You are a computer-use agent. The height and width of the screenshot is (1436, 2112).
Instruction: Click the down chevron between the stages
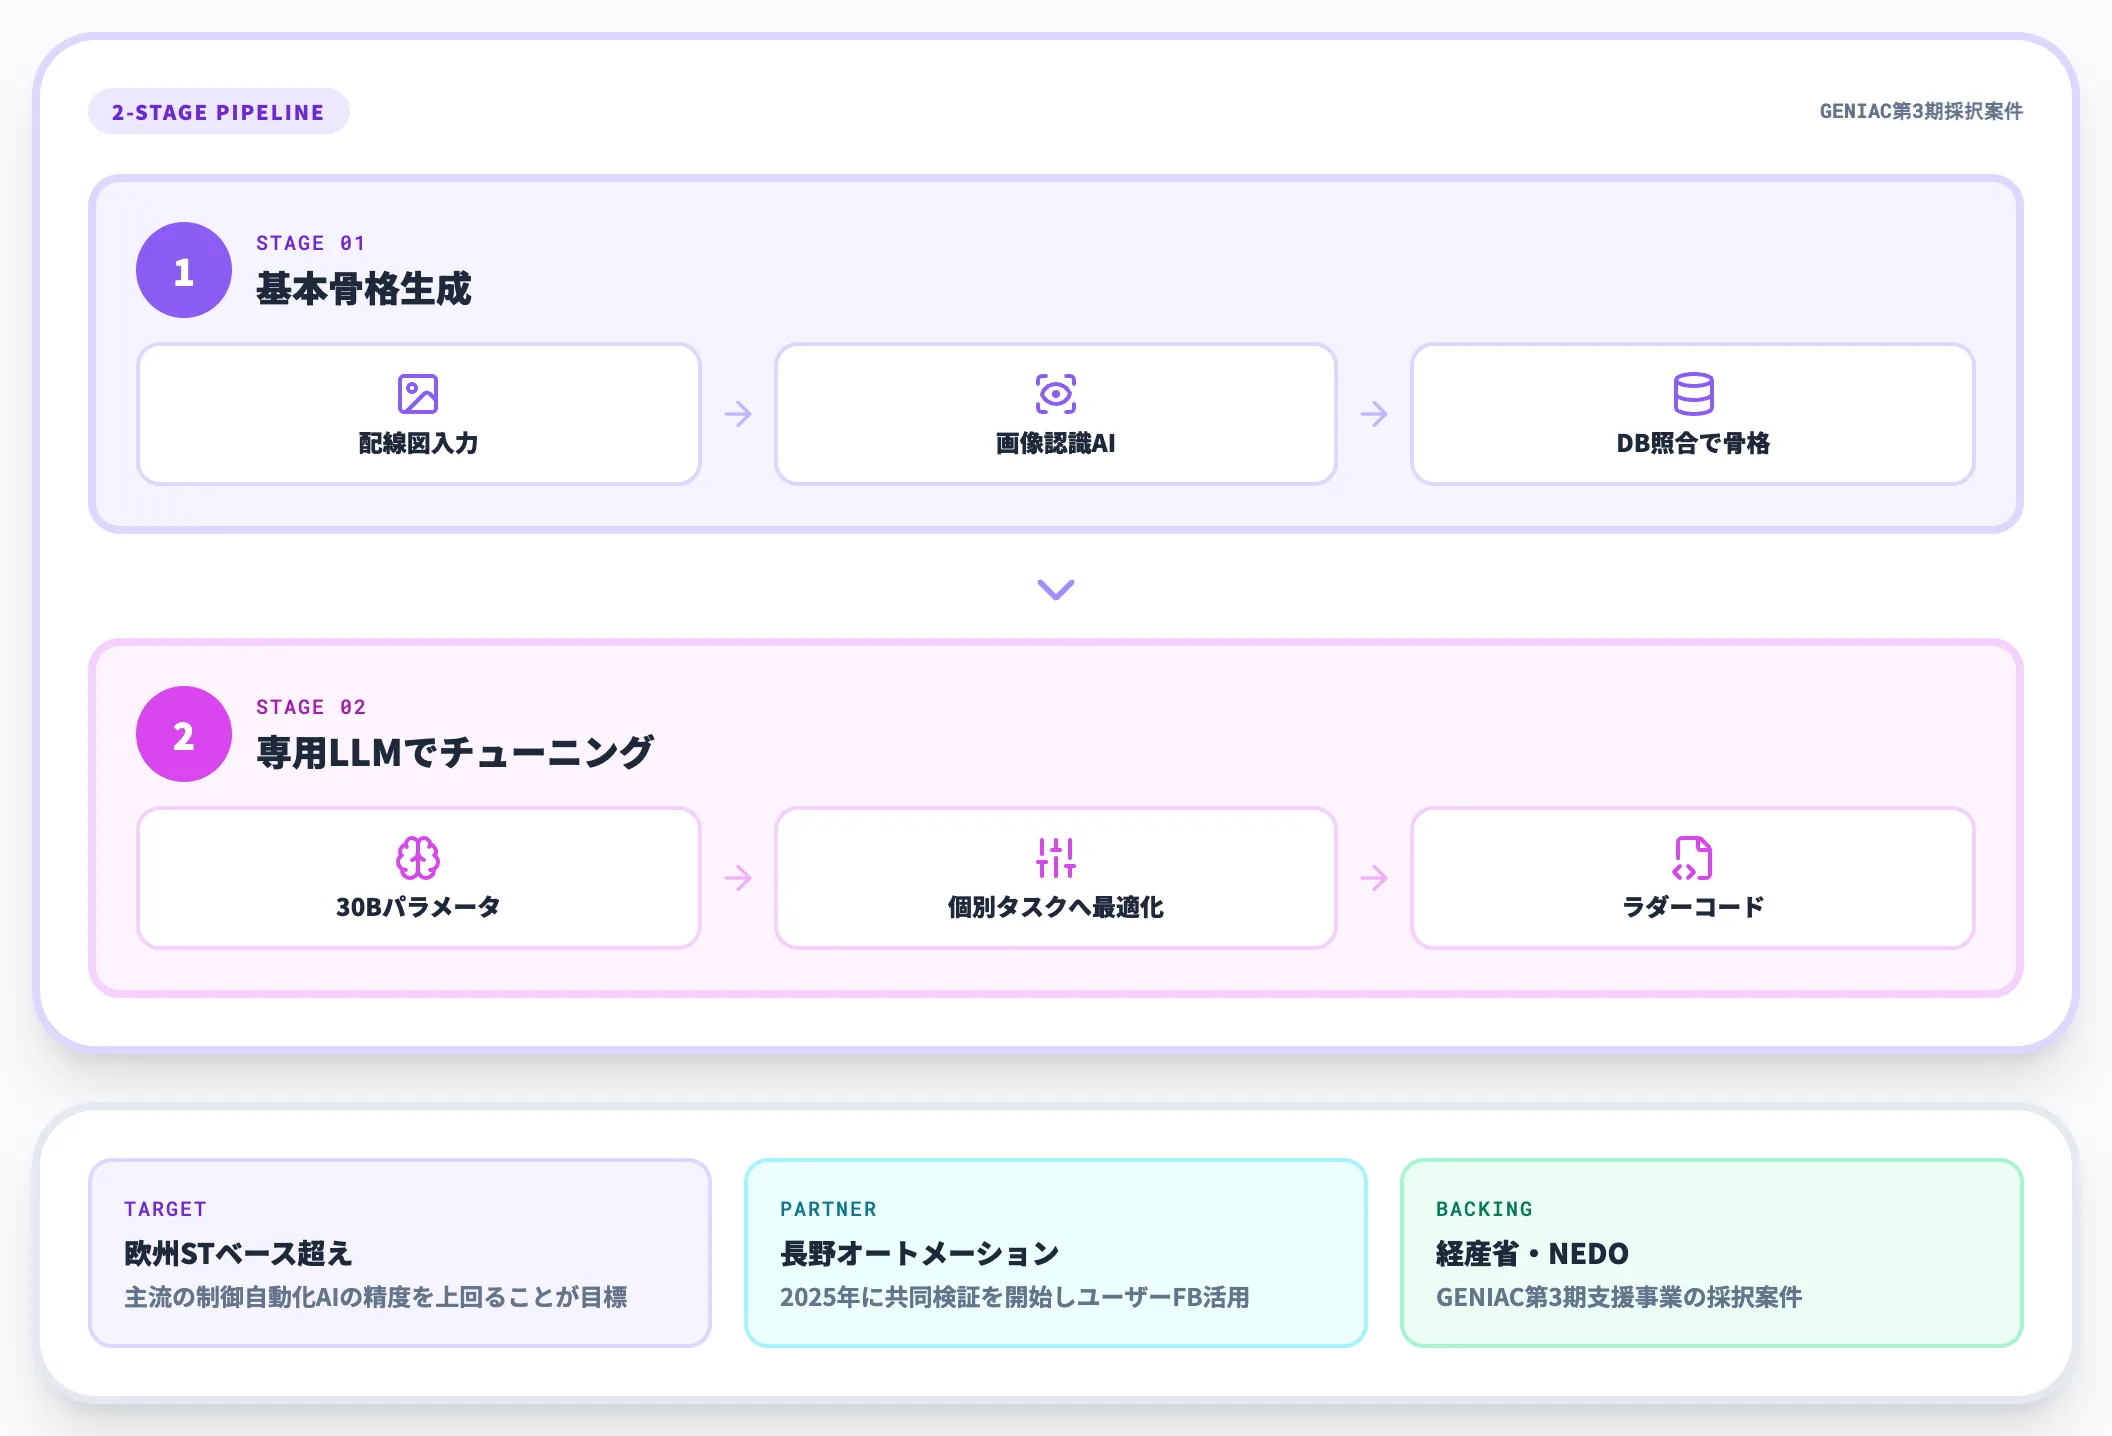(1056, 589)
